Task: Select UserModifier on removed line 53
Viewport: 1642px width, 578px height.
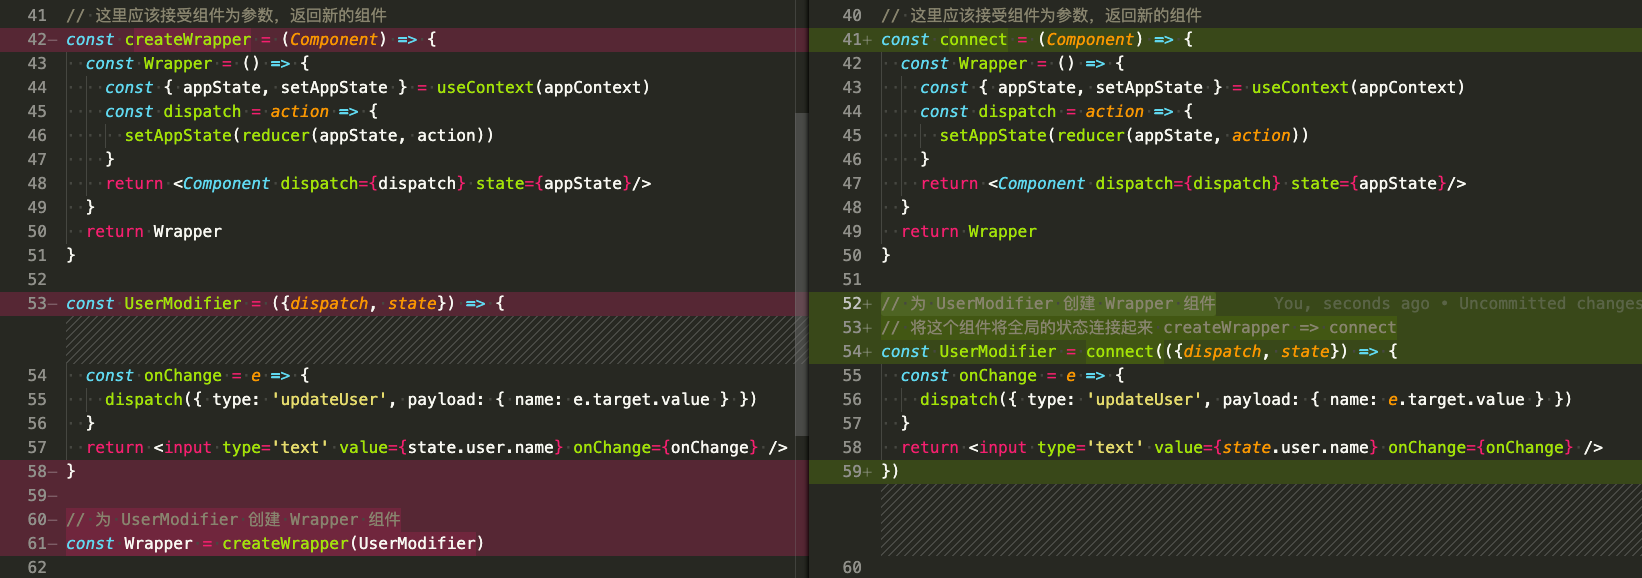Action: pos(182,303)
